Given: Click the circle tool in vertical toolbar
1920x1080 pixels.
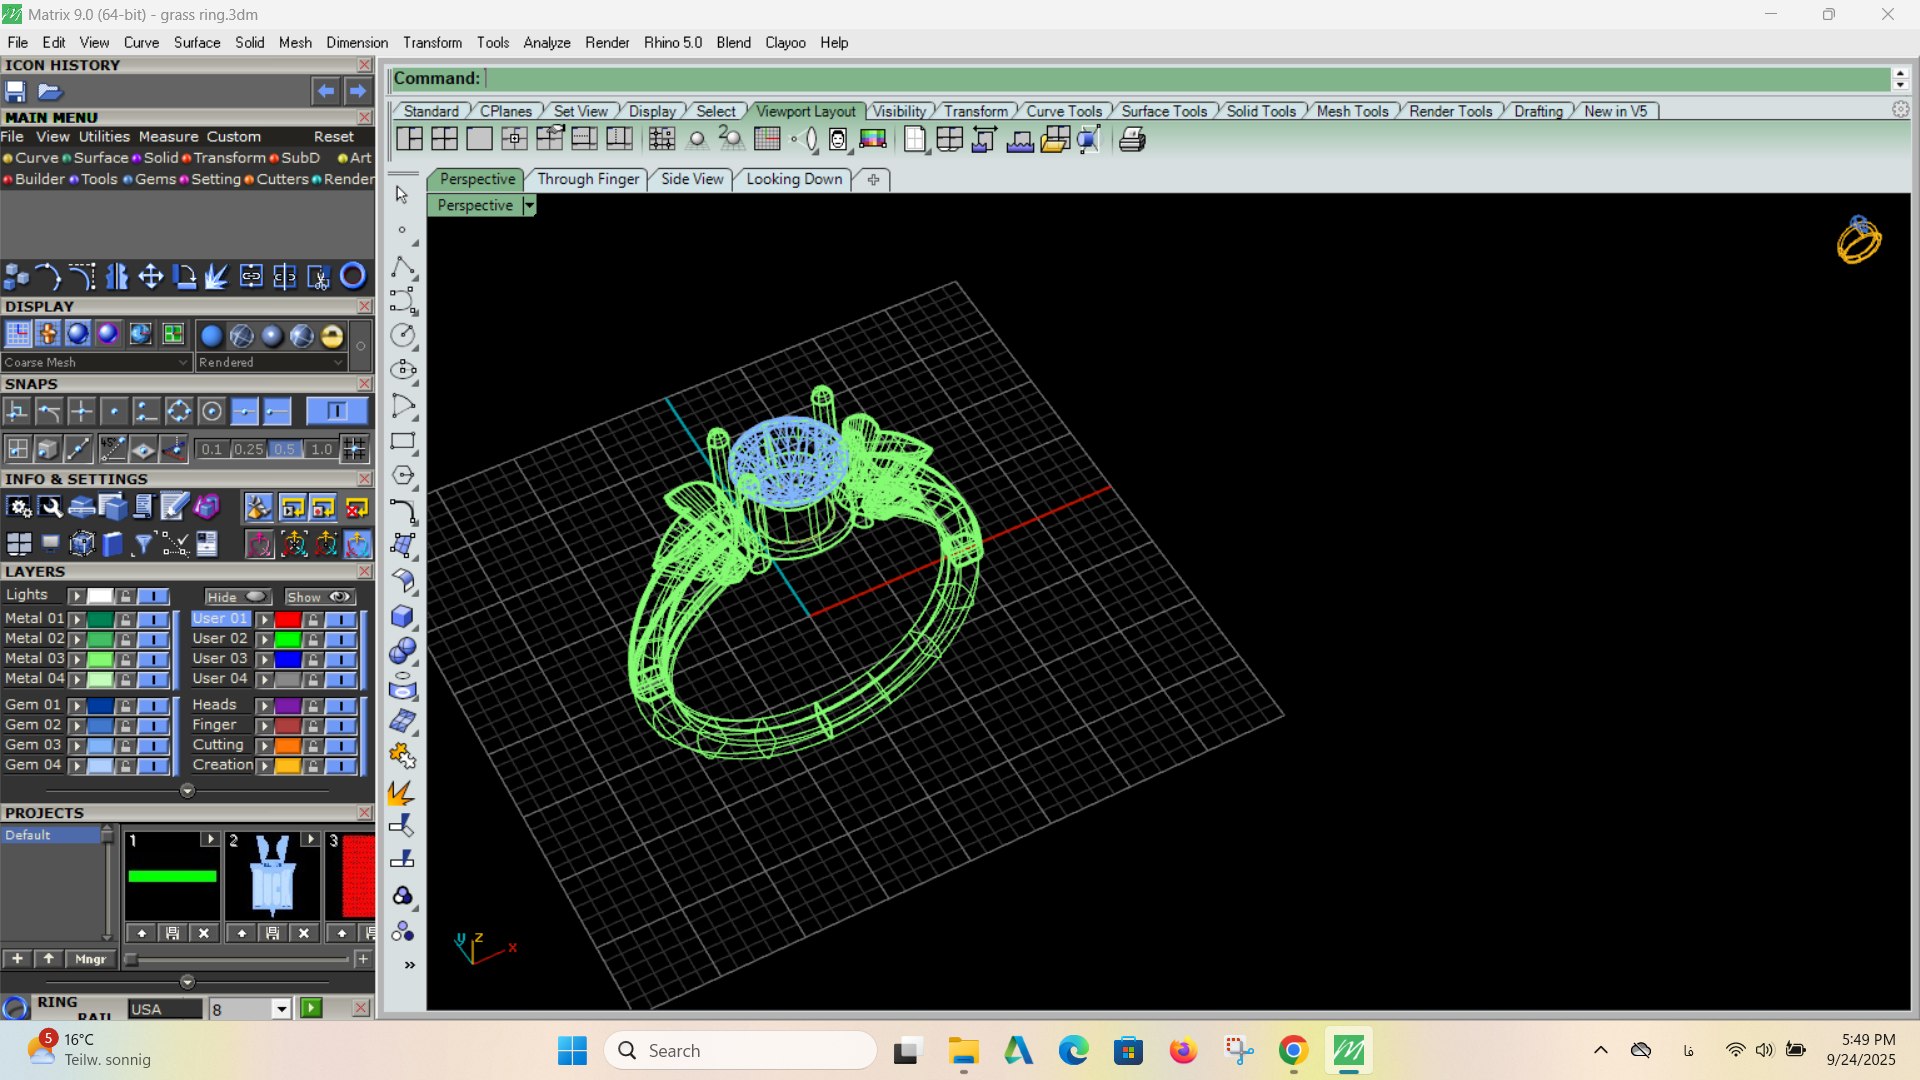Looking at the screenshot, I should (403, 335).
